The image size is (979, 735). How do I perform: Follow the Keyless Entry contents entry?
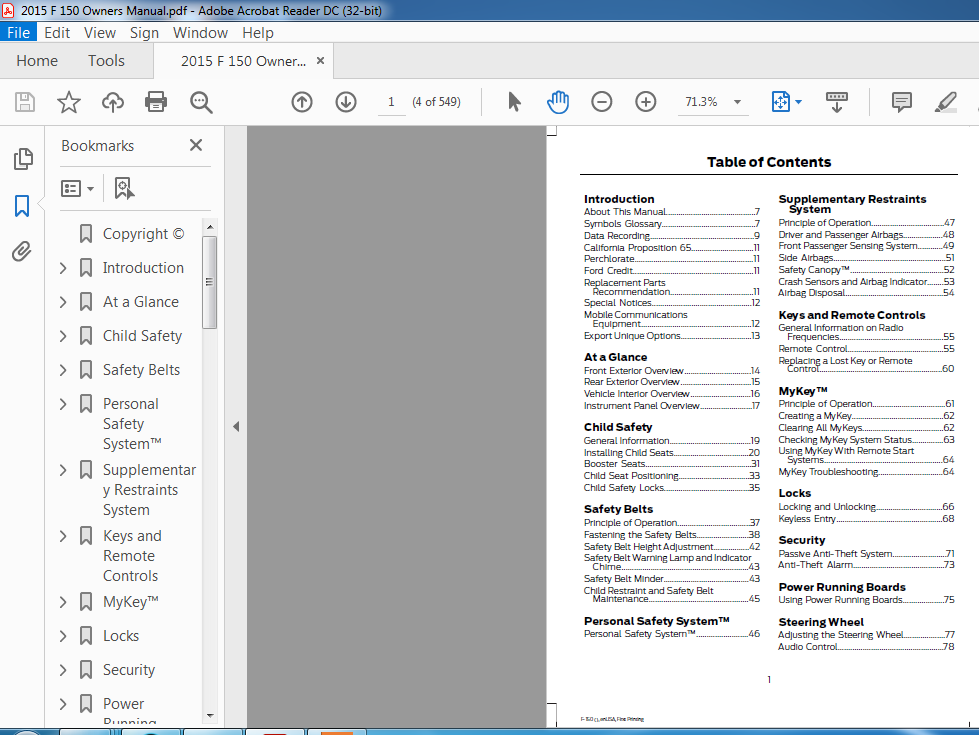point(866,519)
